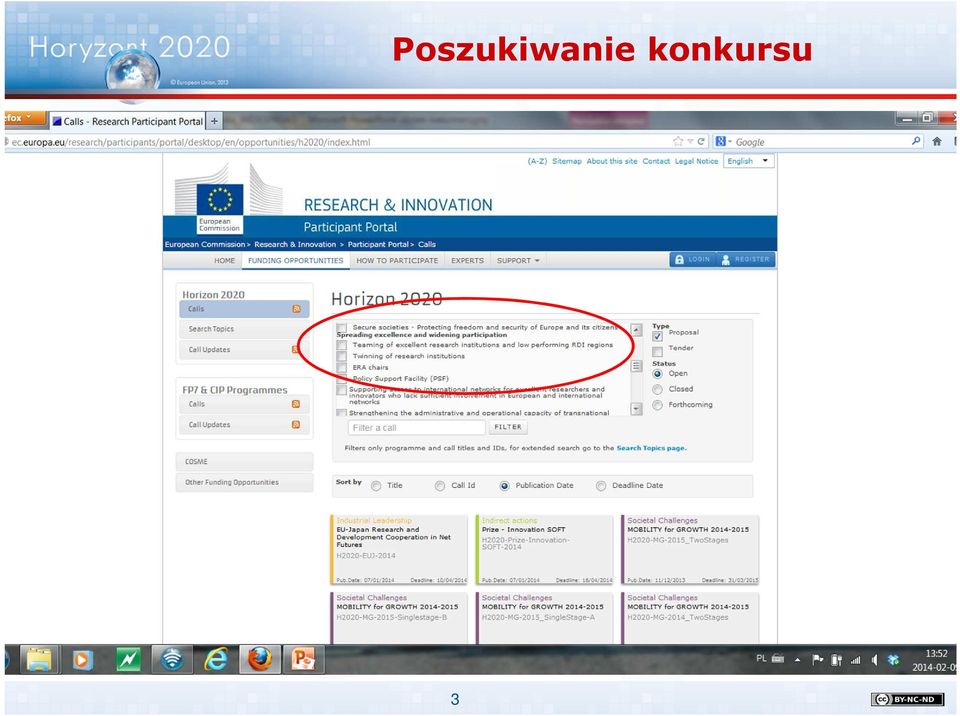Open the Experts menu tab
The image size is (960, 716).
tap(468, 260)
